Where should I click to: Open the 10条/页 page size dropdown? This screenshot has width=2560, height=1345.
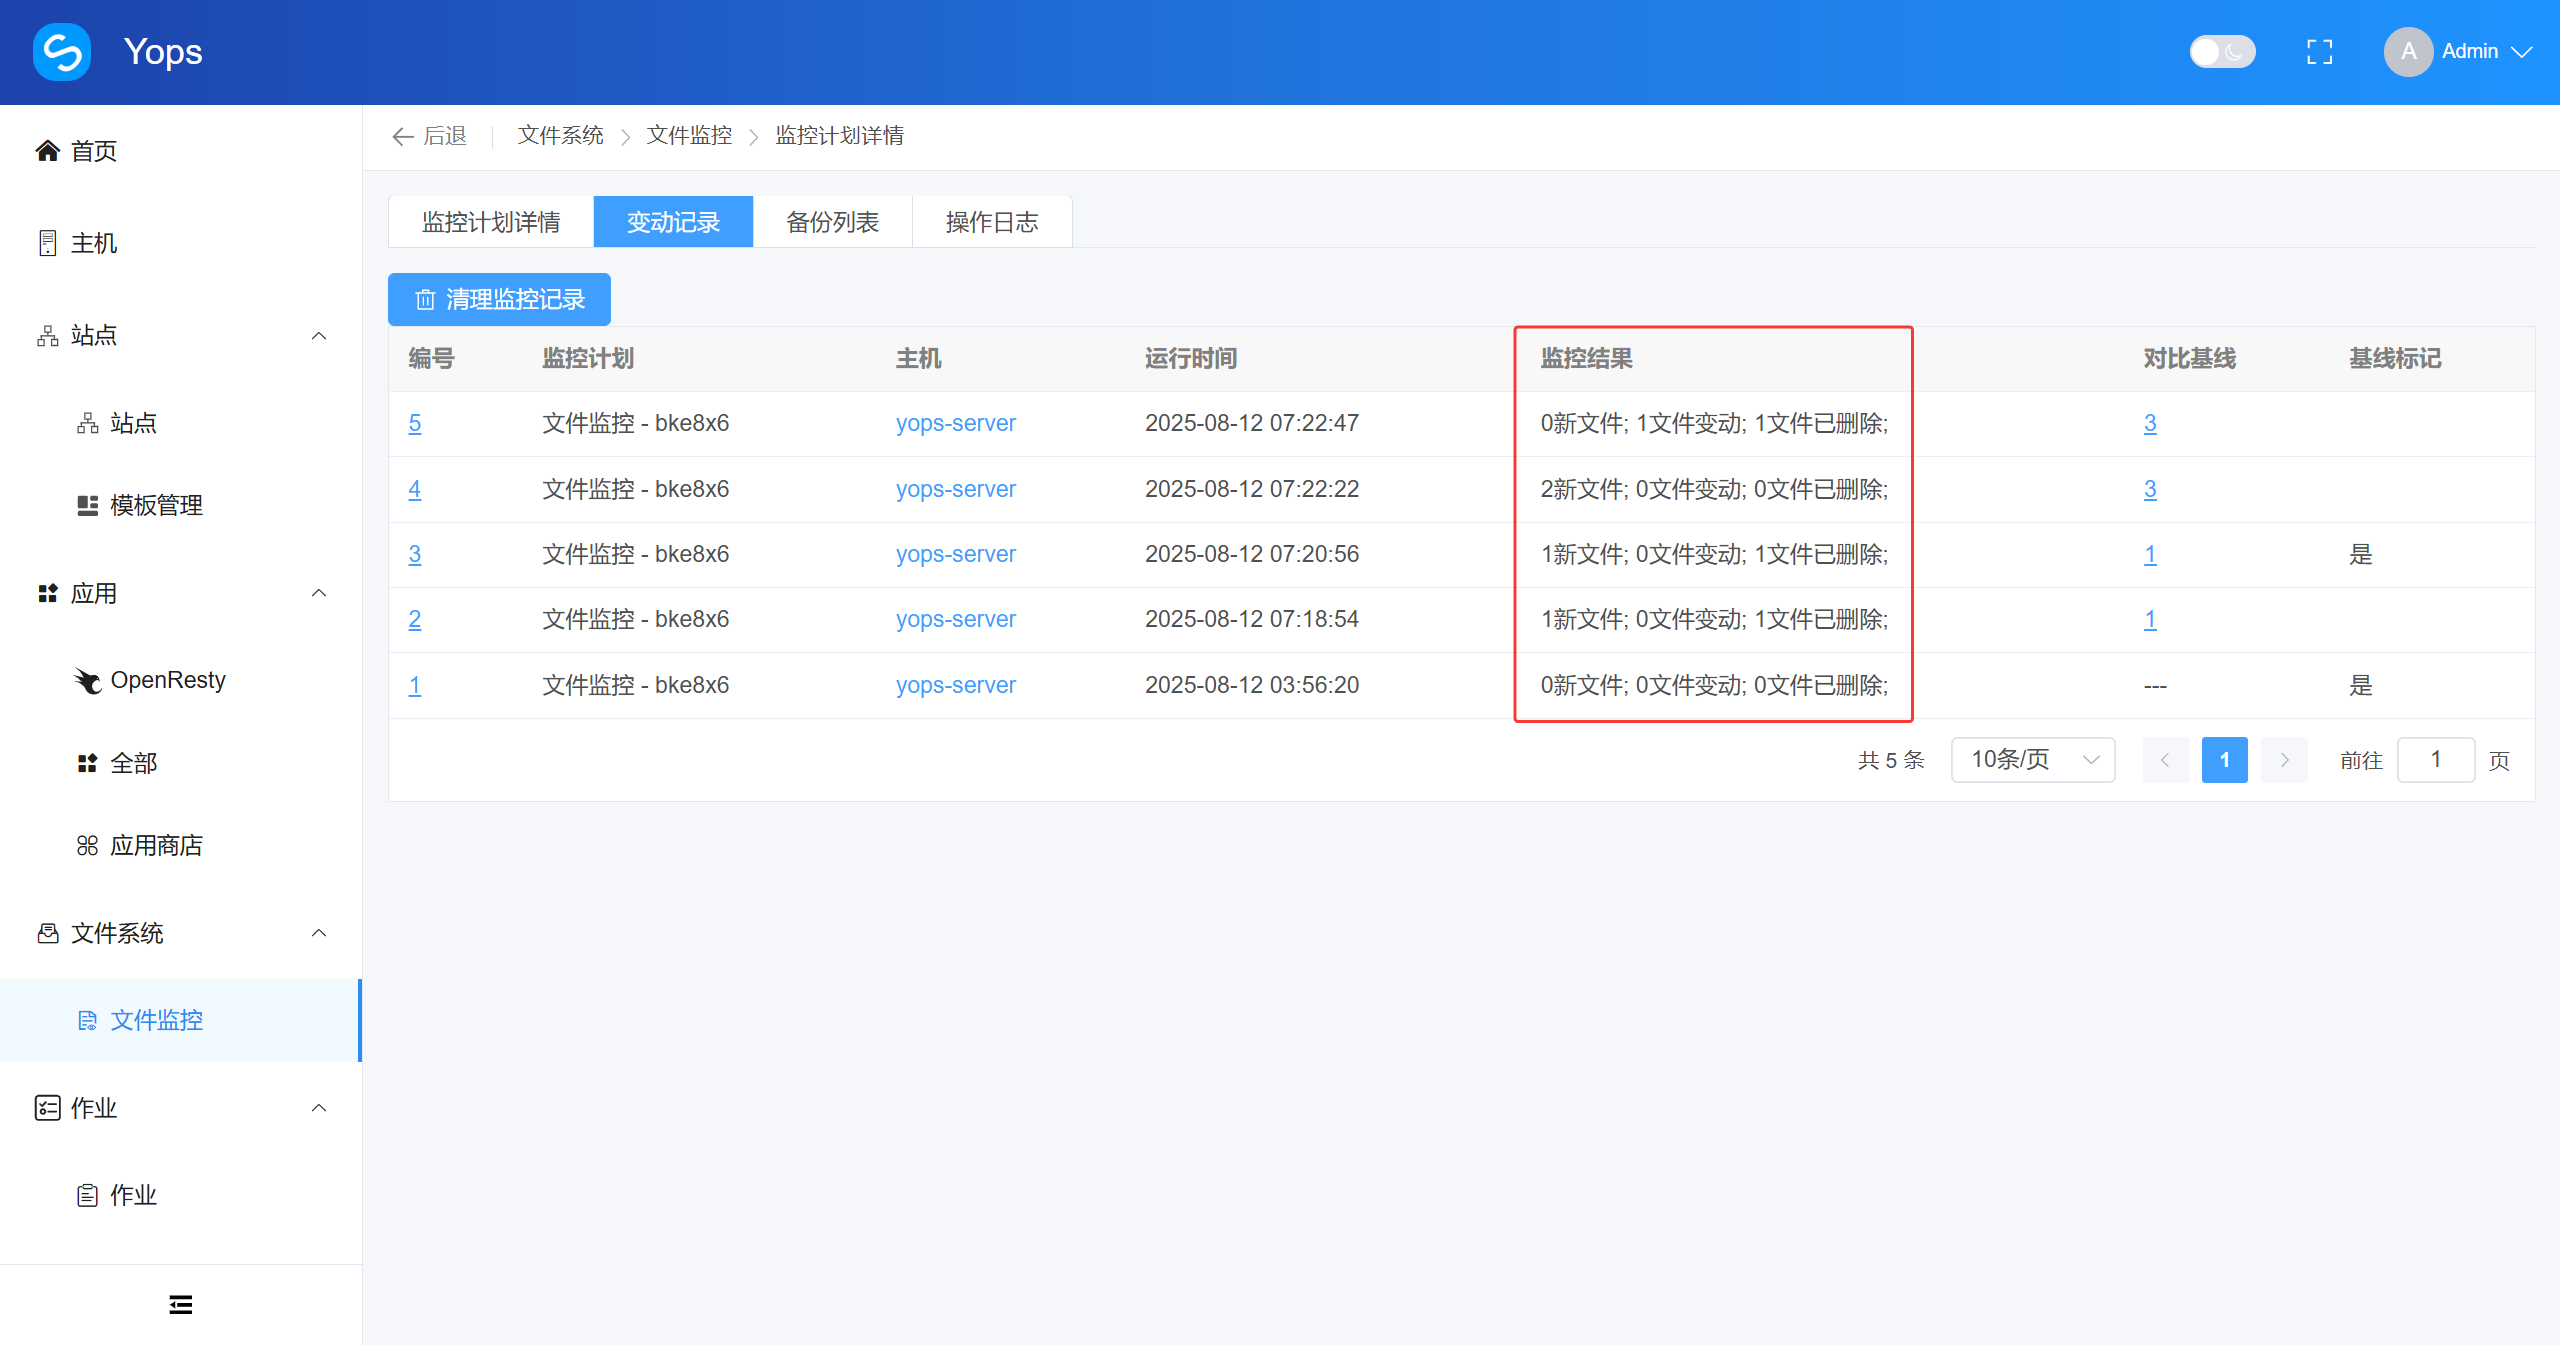(x=2032, y=760)
